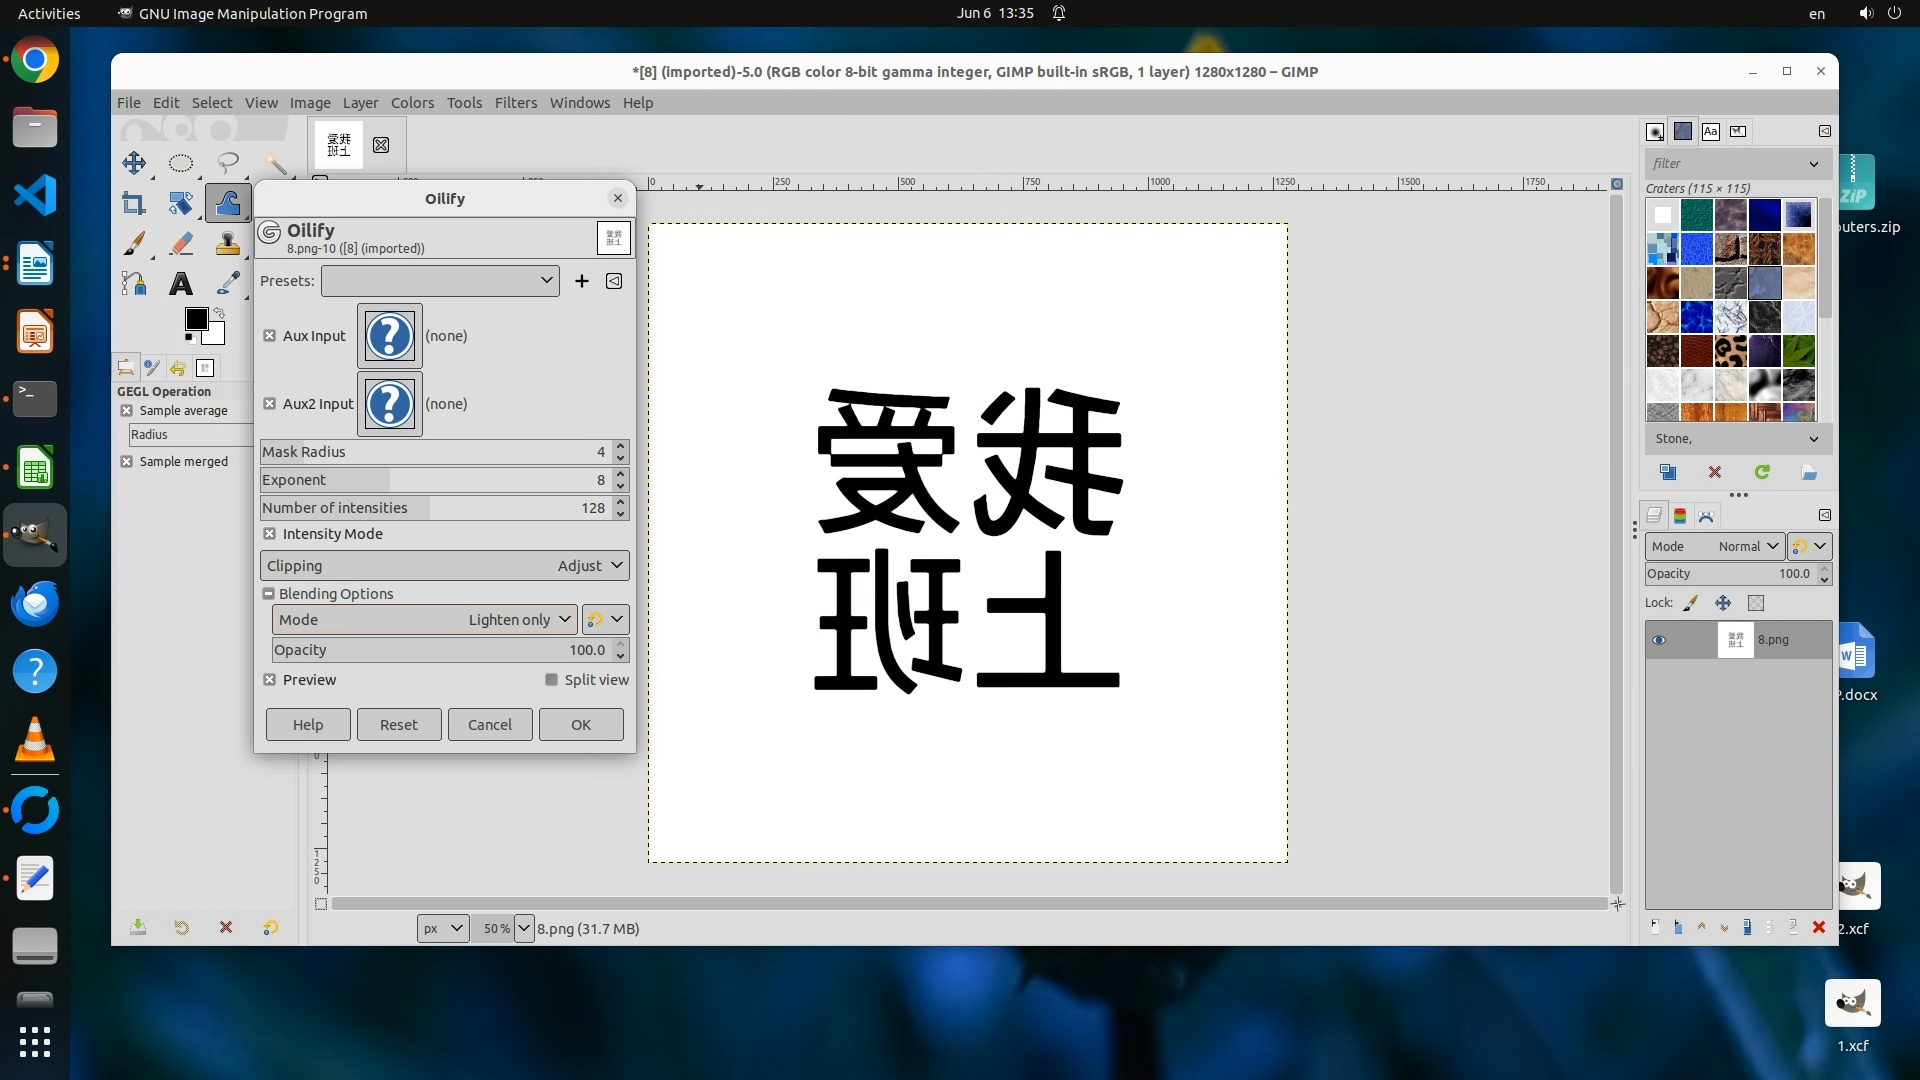This screenshot has width=1920, height=1080.
Task: Toggle the Intensity Mode checkbox
Action: pyautogui.click(x=270, y=534)
